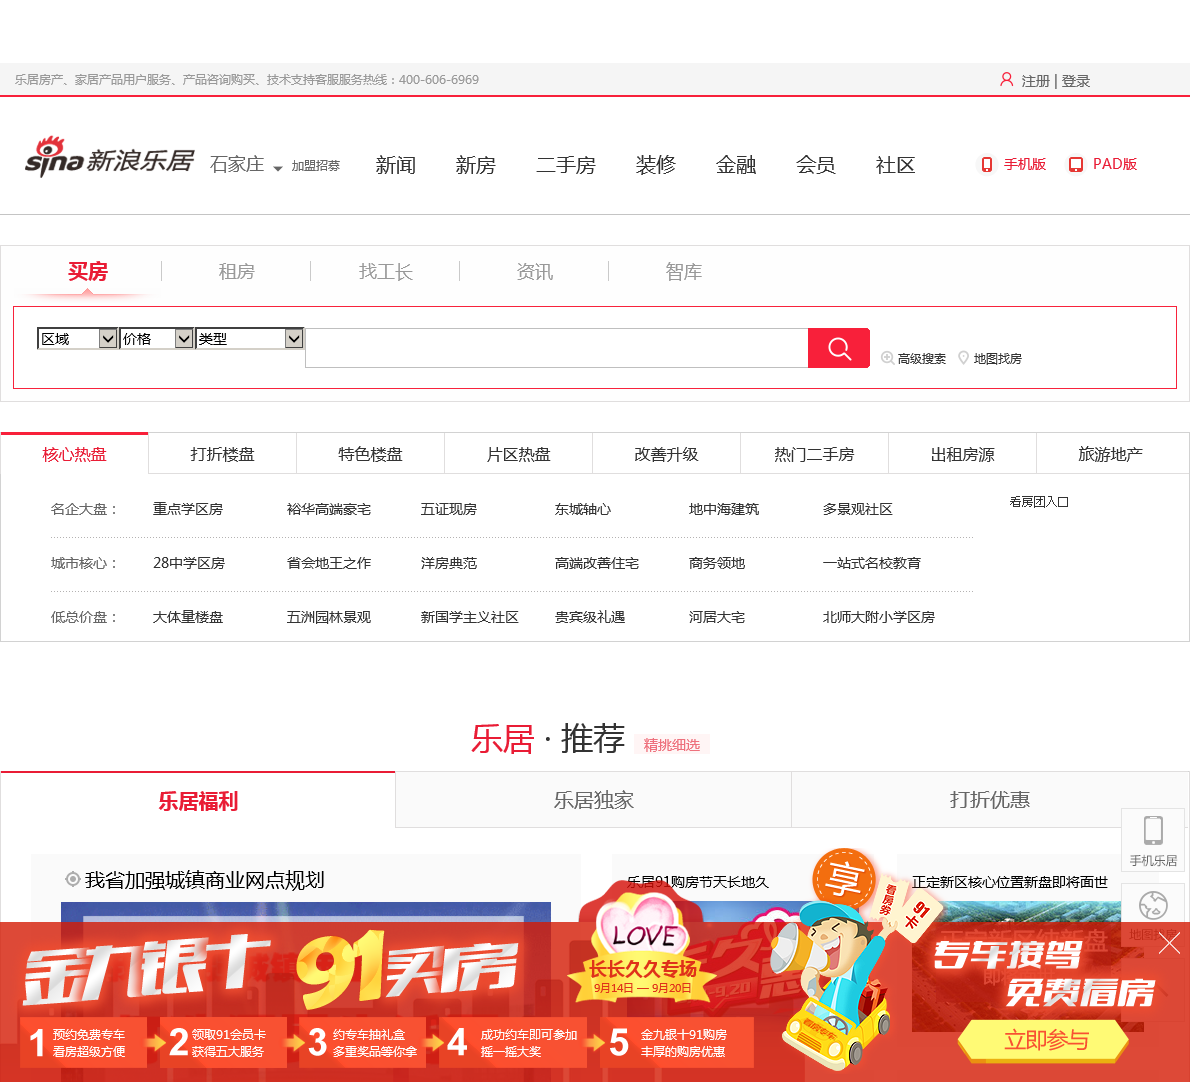Select the 核心热盘 tab
The width and height of the screenshot is (1190, 1082).
[x=74, y=454]
